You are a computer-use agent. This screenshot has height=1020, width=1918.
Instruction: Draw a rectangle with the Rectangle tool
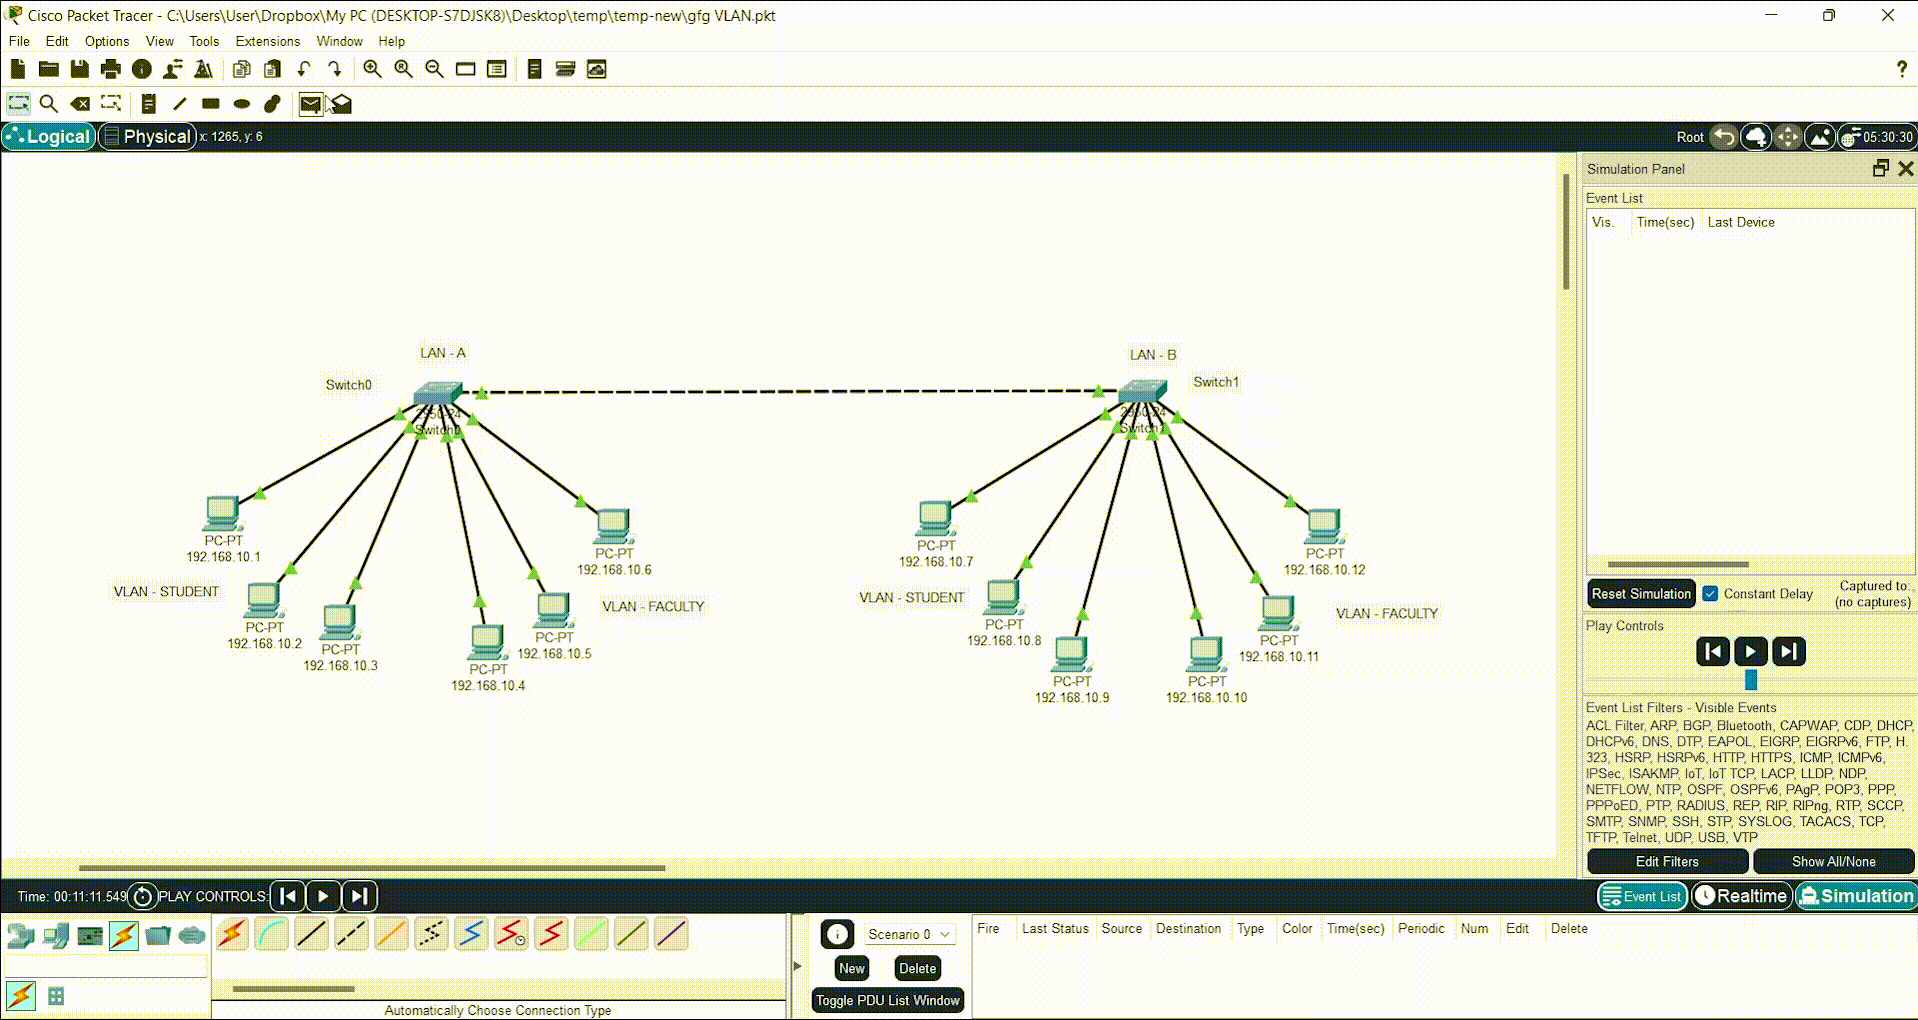(211, 104)
